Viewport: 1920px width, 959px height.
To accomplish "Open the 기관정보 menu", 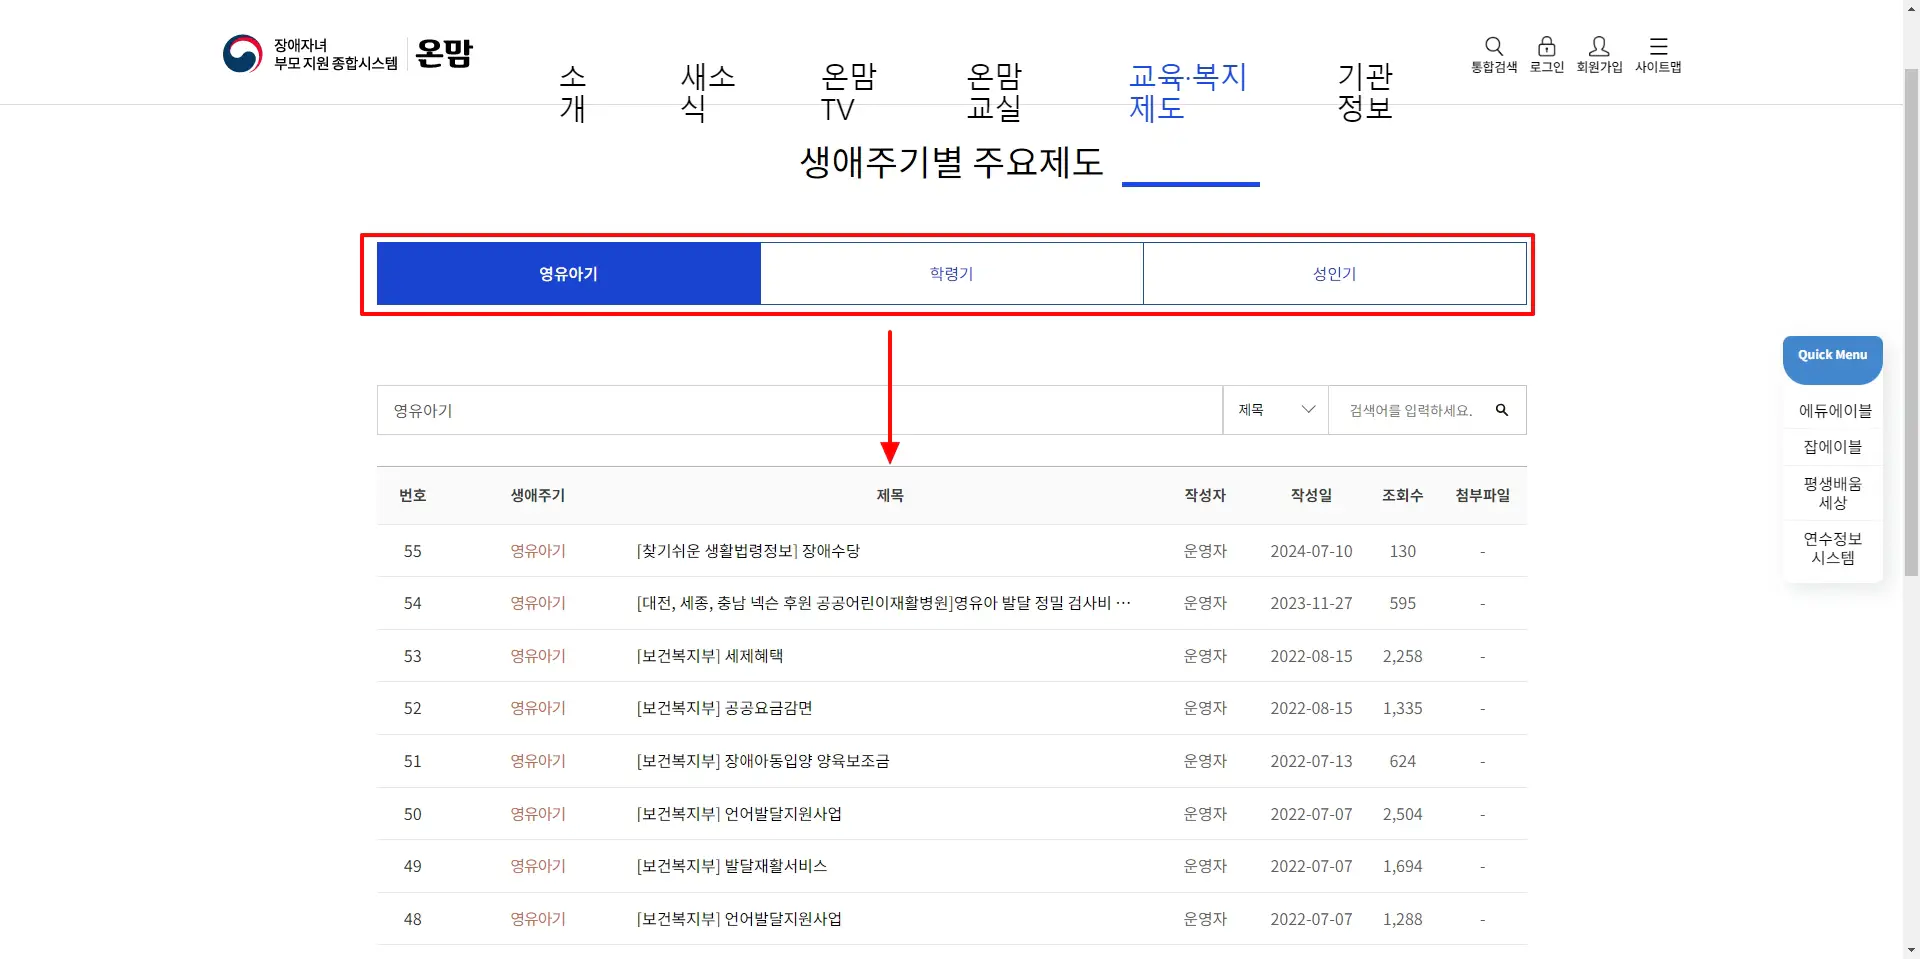I will point(1365,92).
